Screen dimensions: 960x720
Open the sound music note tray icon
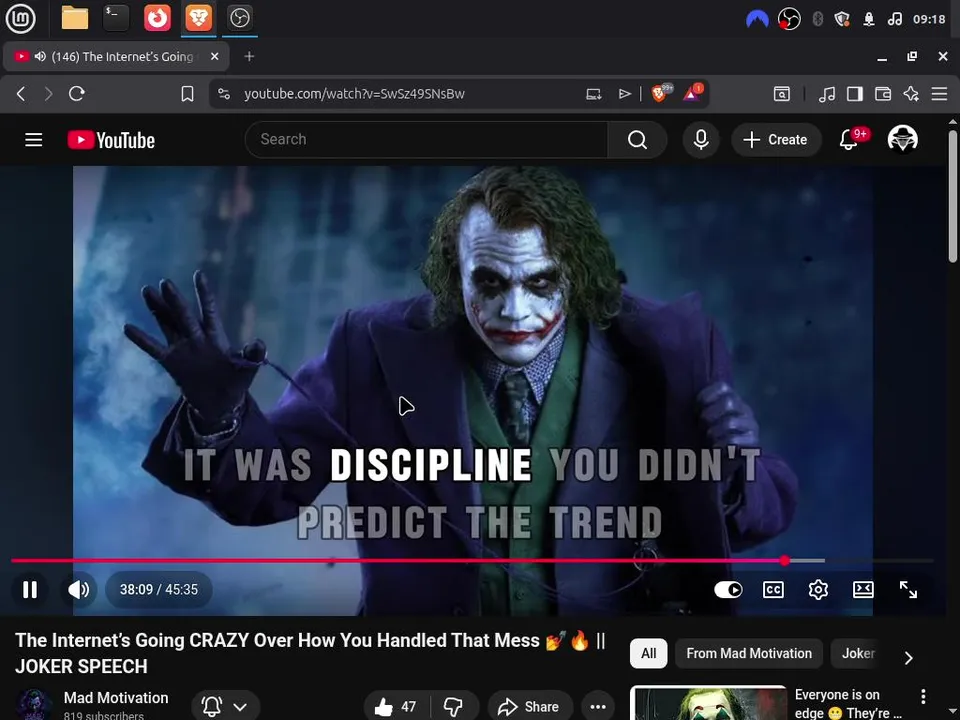click(894, 19)
